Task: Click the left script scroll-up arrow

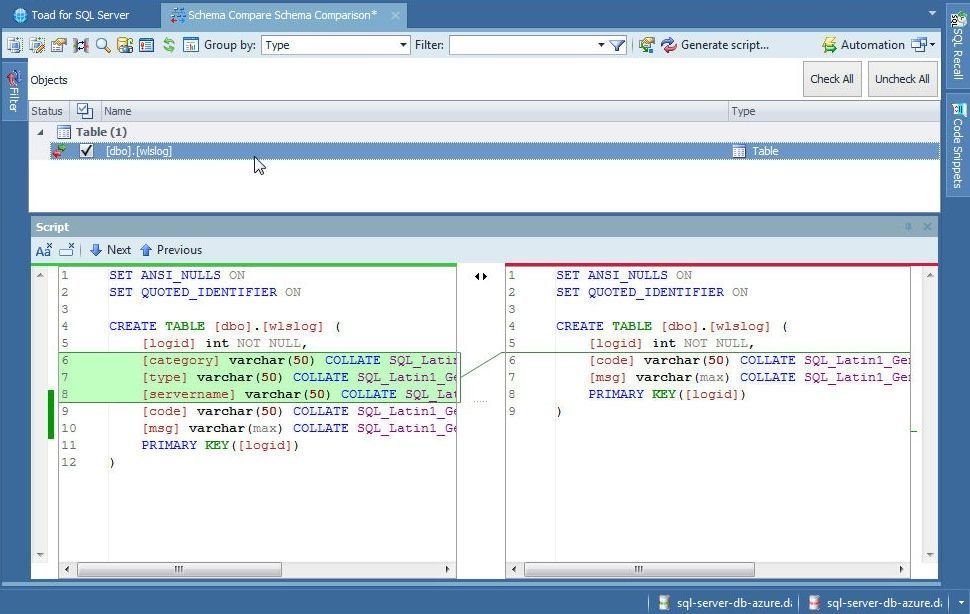Action: [x=40, y=275]
